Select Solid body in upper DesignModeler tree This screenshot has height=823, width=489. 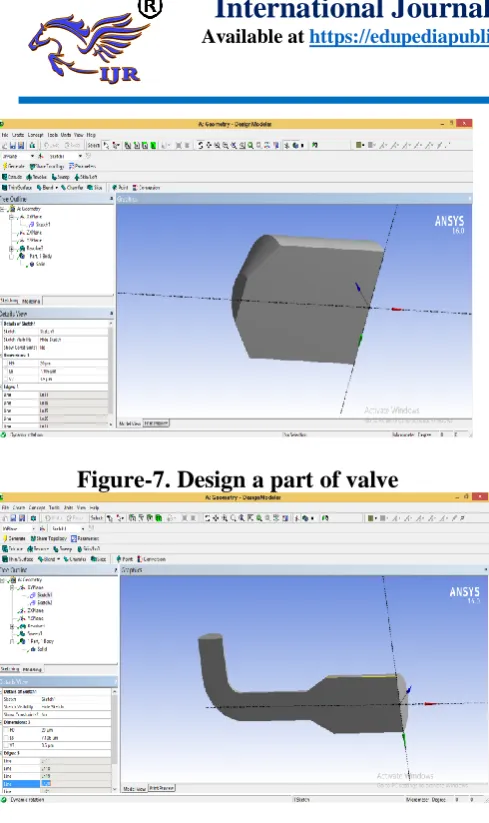click(40, 265)
